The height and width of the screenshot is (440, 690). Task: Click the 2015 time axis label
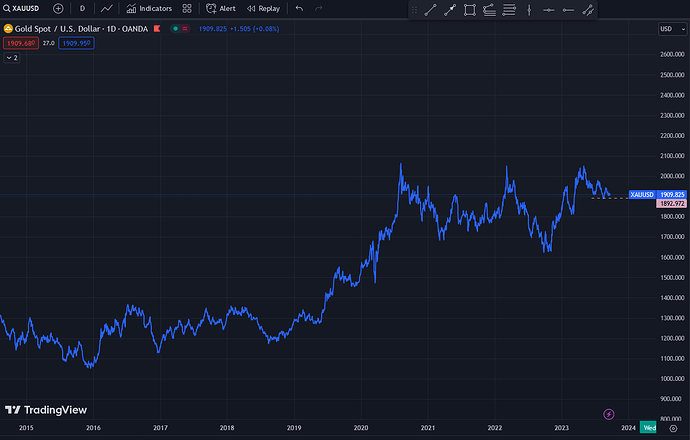[x=26, y=428]
